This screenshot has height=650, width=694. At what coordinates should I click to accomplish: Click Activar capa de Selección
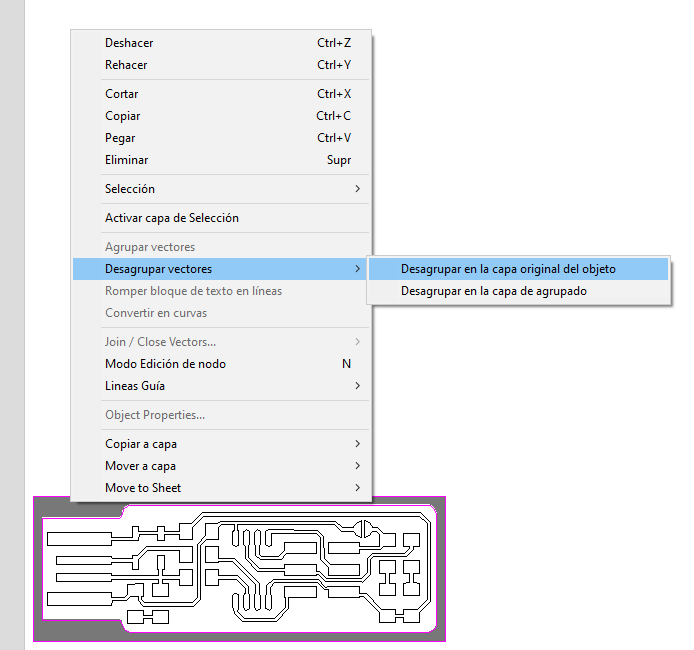coord(221,218)
